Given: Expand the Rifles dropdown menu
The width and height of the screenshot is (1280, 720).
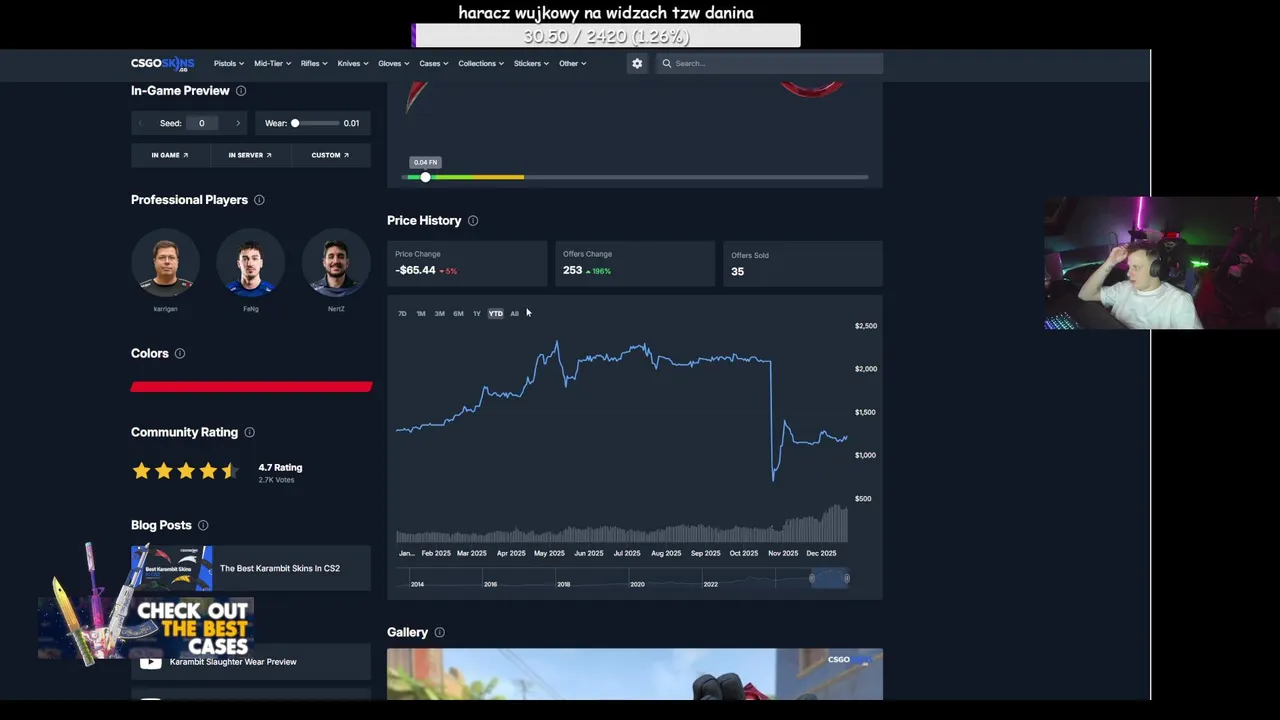Looking at the screenshot, I should tap(314, 63).
